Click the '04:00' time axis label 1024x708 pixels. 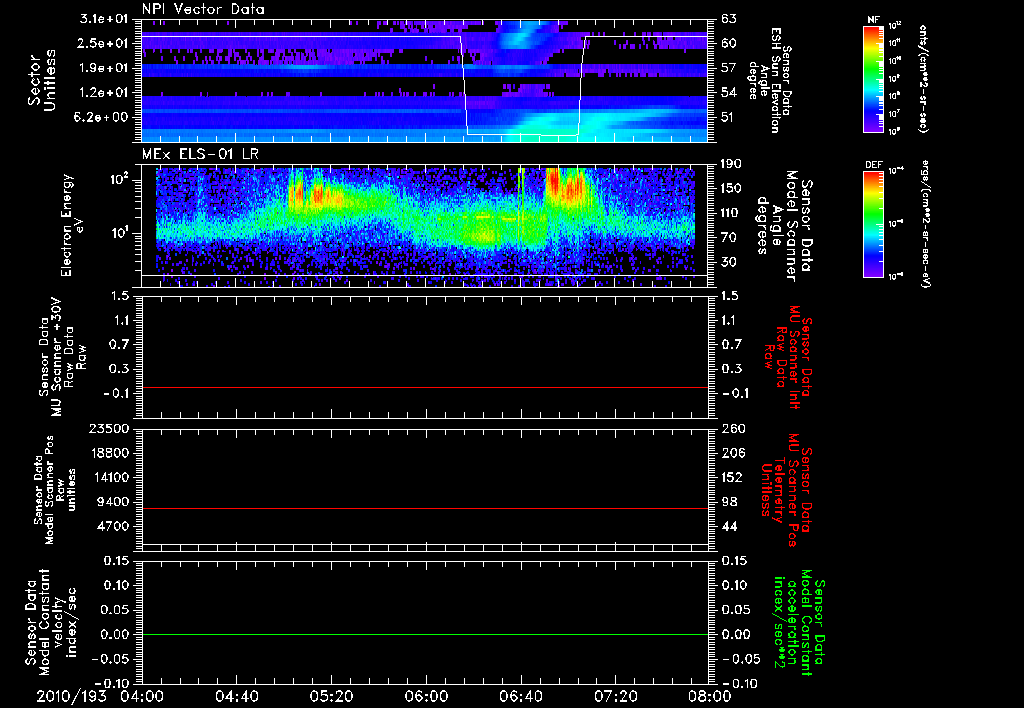tap(142, 696)
